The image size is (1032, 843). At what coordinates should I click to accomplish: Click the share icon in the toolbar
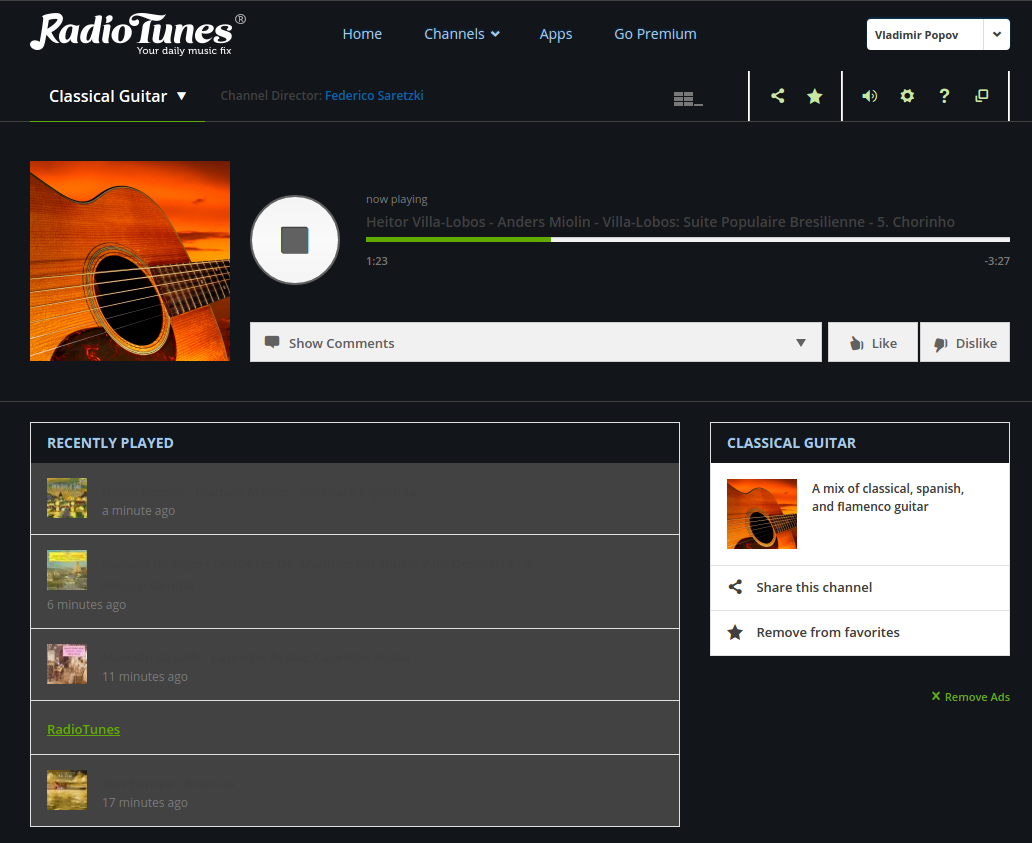click(777, 96)
